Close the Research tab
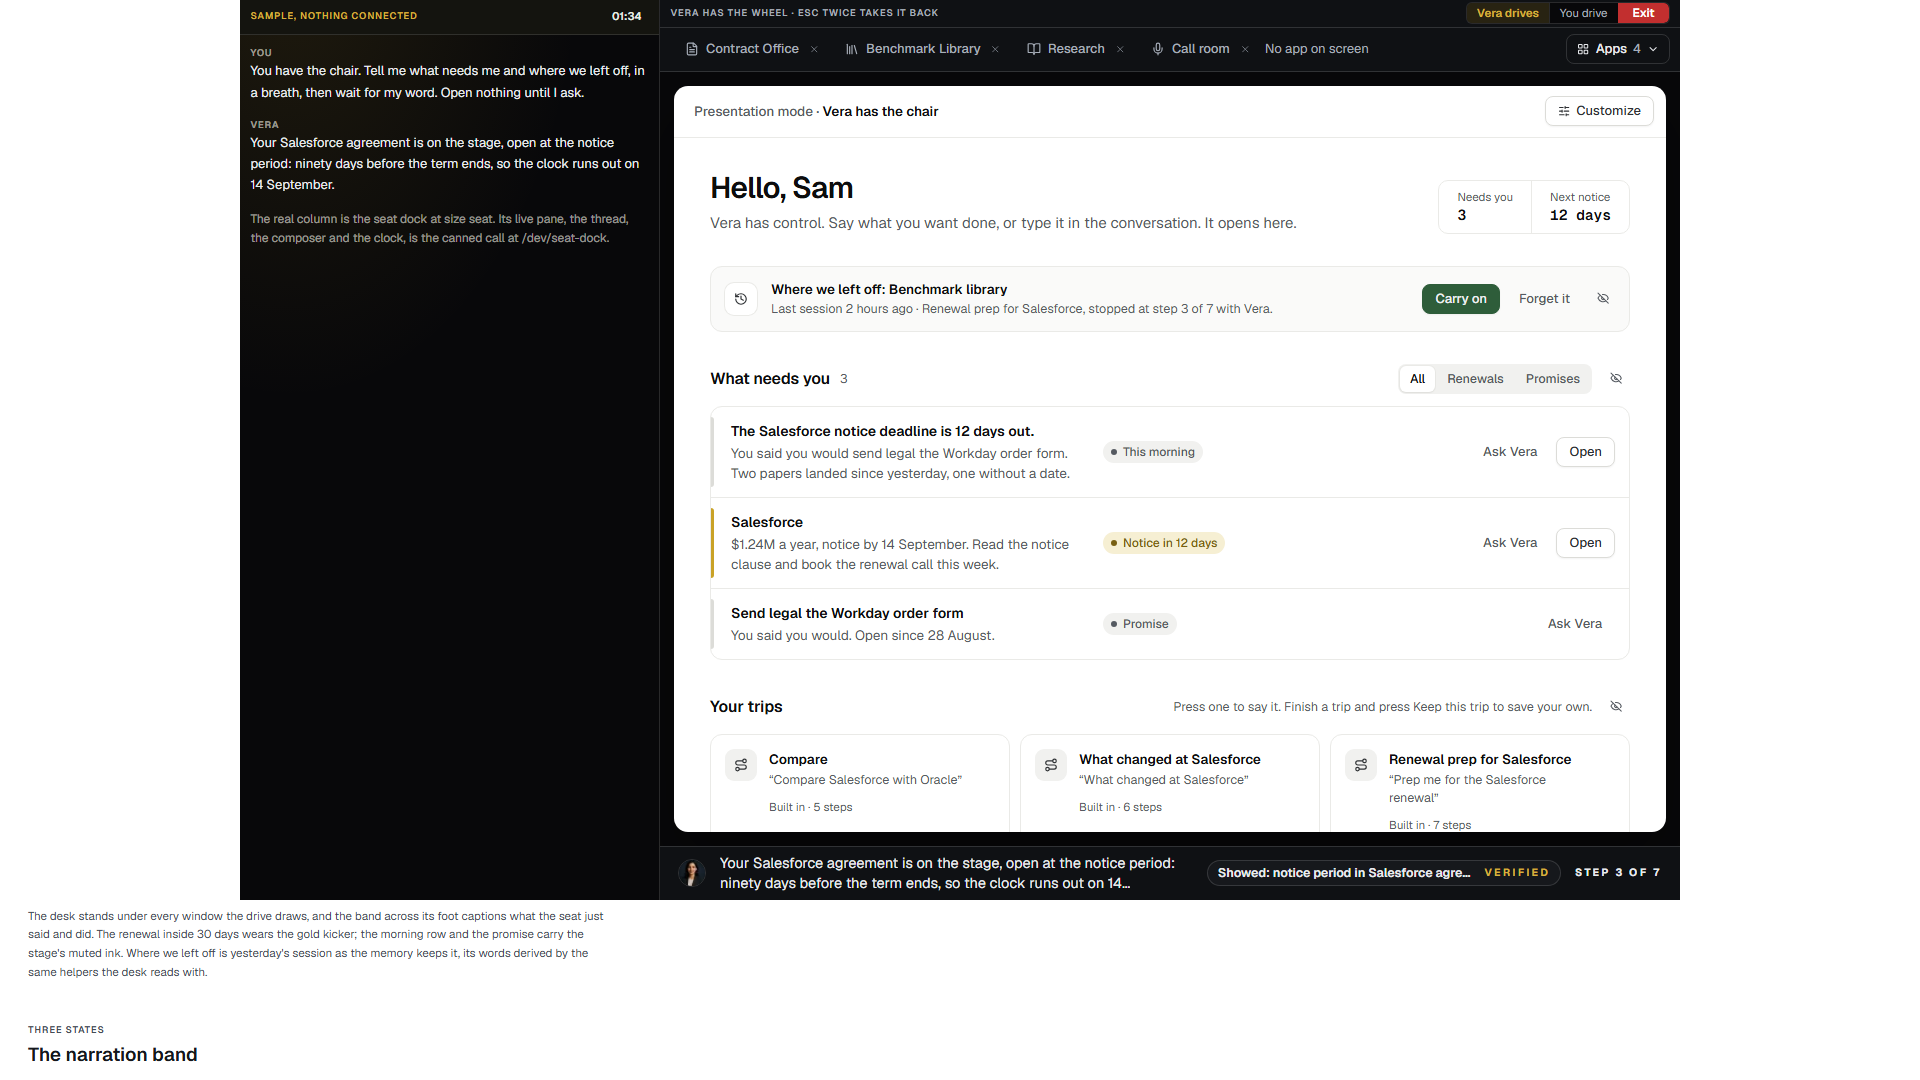 1120,49
